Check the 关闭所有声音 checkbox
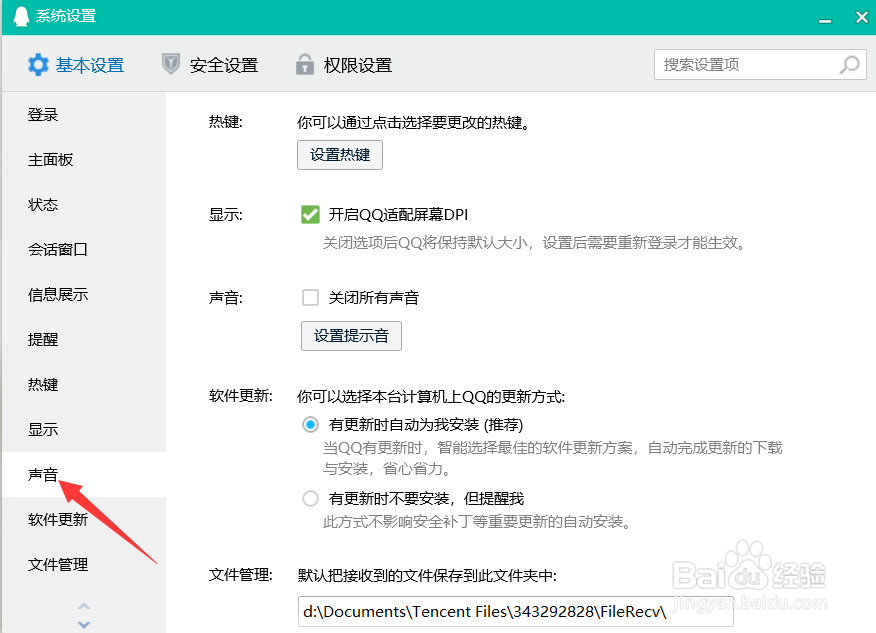 tap(310, 297)
